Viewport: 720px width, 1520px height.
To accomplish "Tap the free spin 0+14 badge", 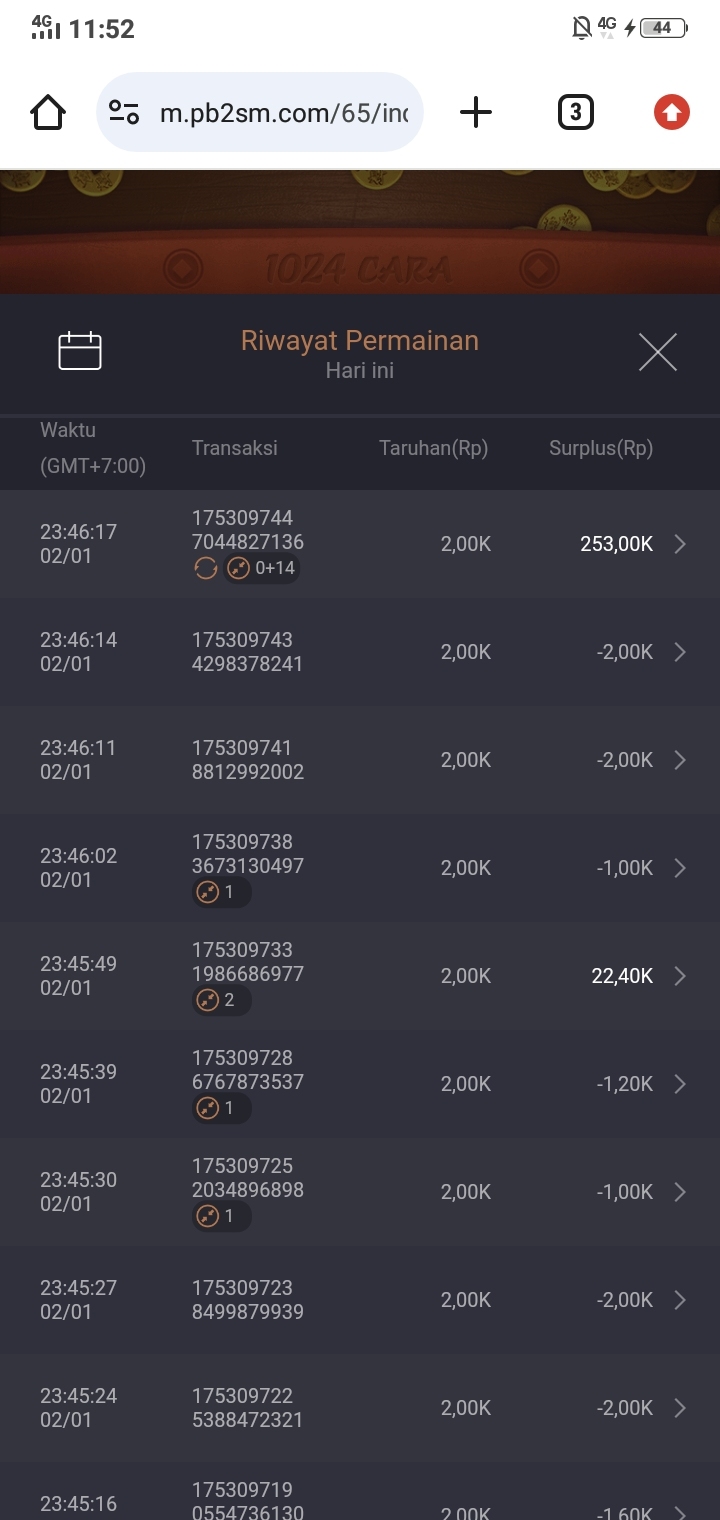I will click(x=262, y=569).
